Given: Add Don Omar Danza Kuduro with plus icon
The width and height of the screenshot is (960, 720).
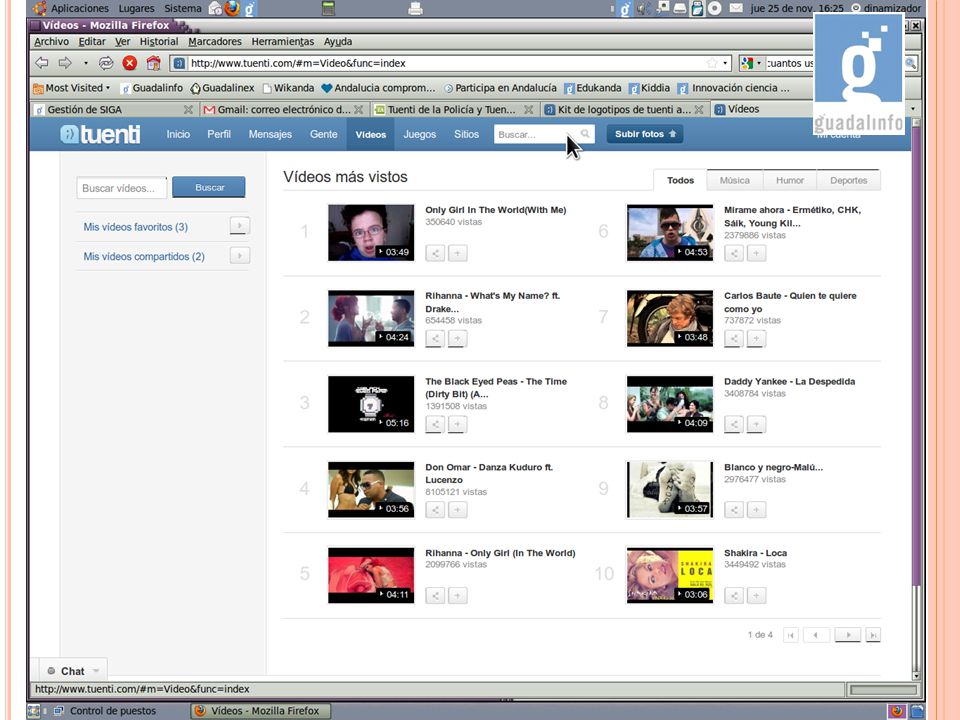Looking at the screenshot, I should (457, 509).
